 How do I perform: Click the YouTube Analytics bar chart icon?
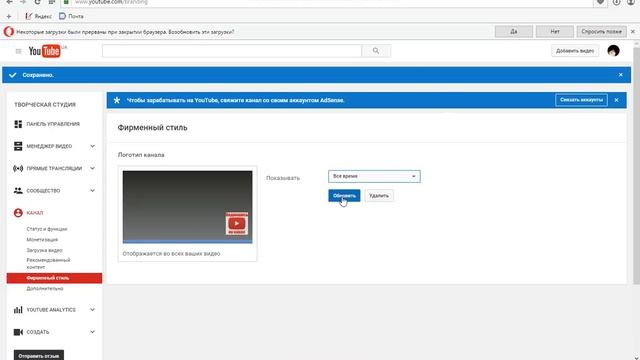(18, 310)
